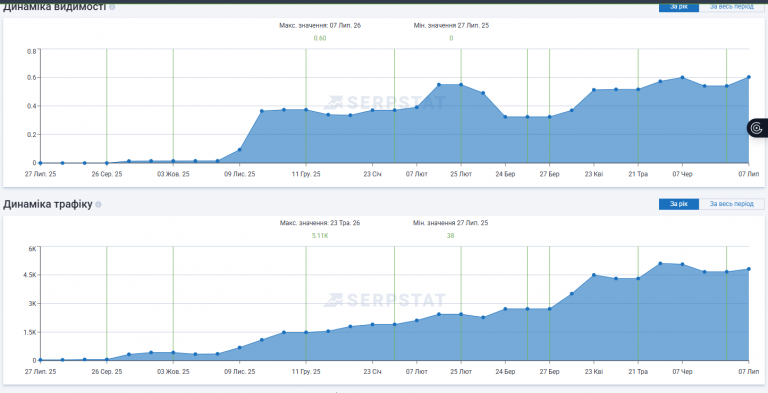
Task: Click 03 Жов. 25 axis label in traffic chart
Action: [173, 372]
